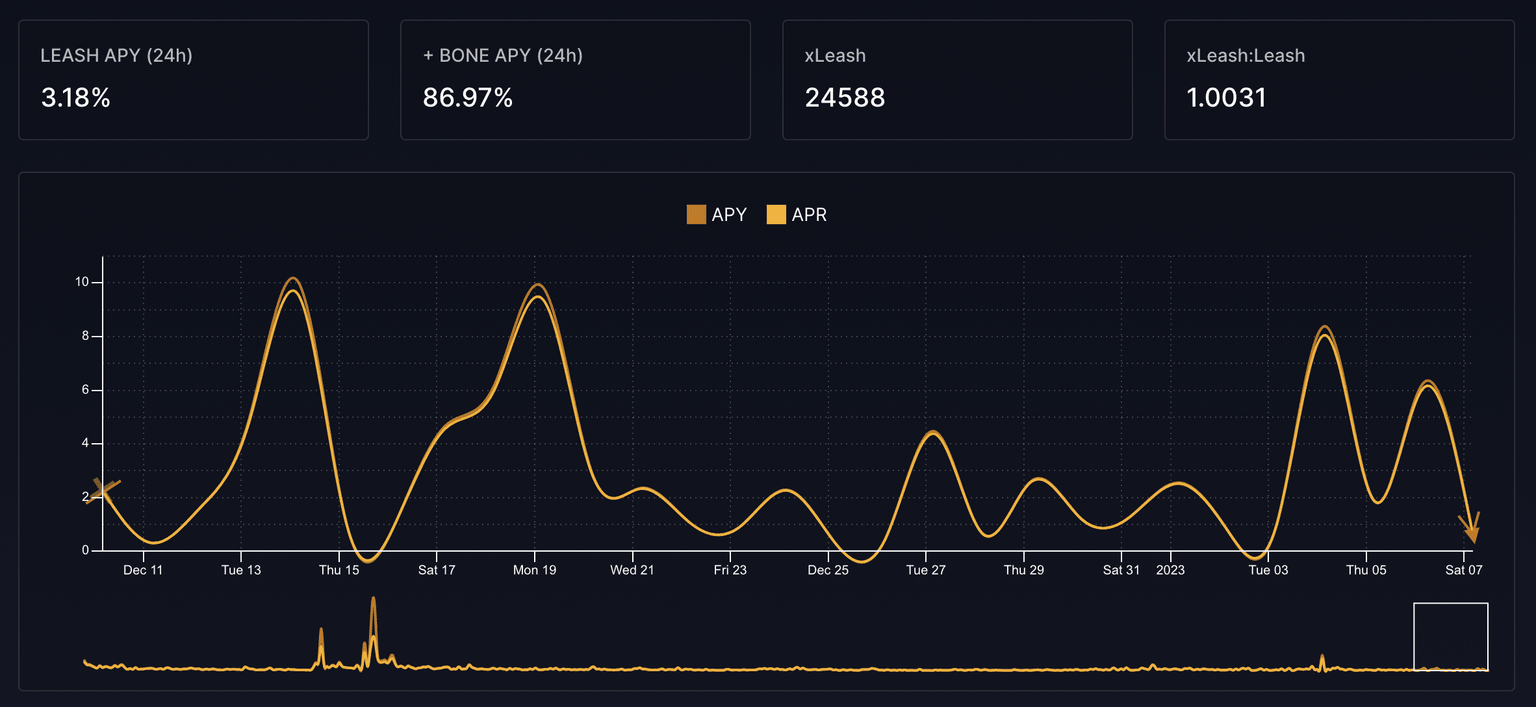Click the 10 label on the y-axis
This screenshot has height=707, width=1536.
tap(84, 281)
